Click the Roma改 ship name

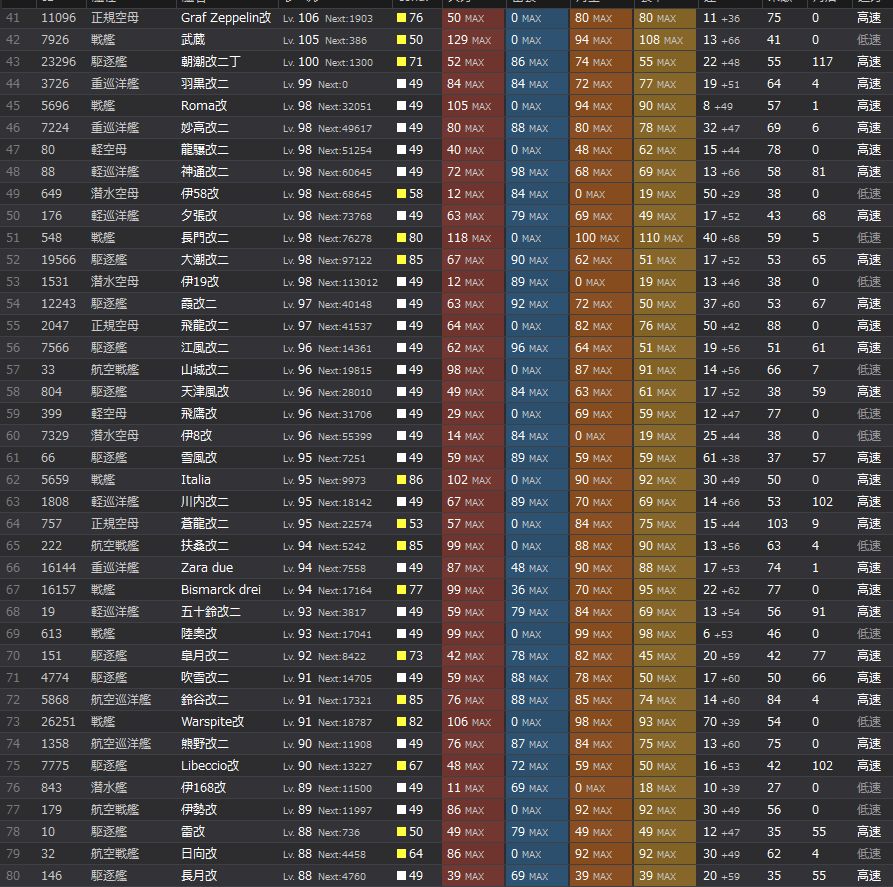204,106
